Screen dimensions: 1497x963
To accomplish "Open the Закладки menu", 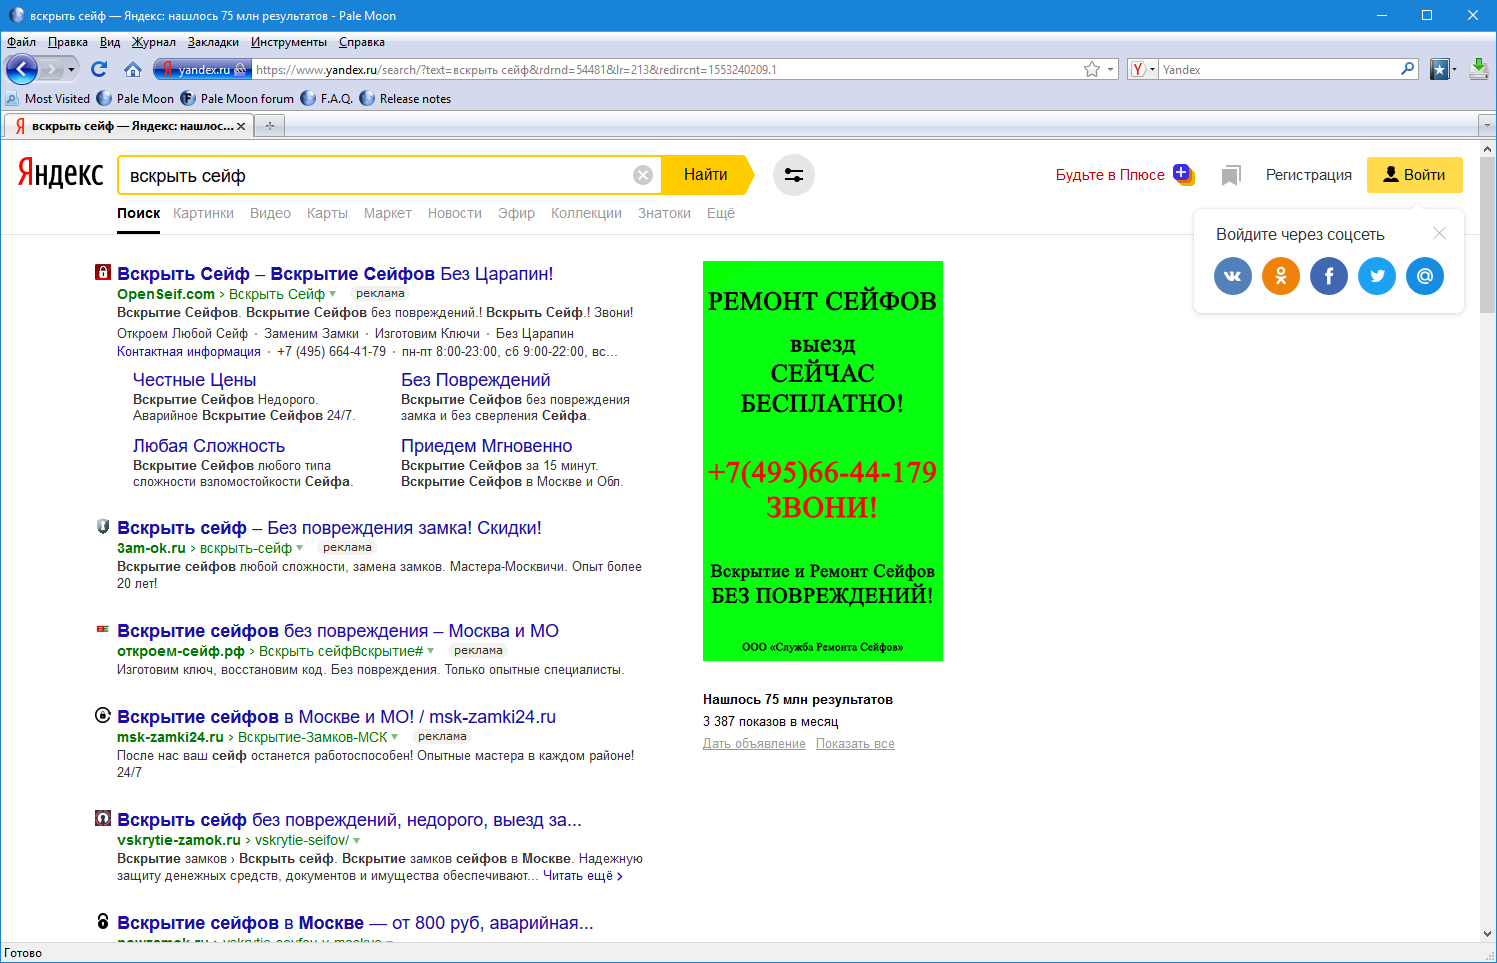I will [213, 42].
